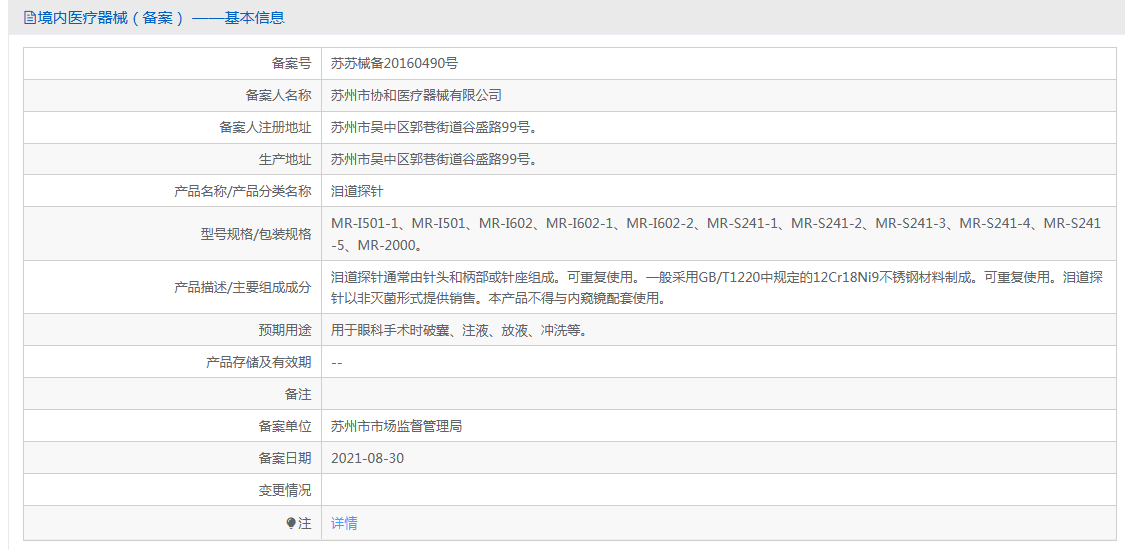Click the 变更情况 label
The width and height of the screenshot is (1125, 550).
(x=285, y=490)
